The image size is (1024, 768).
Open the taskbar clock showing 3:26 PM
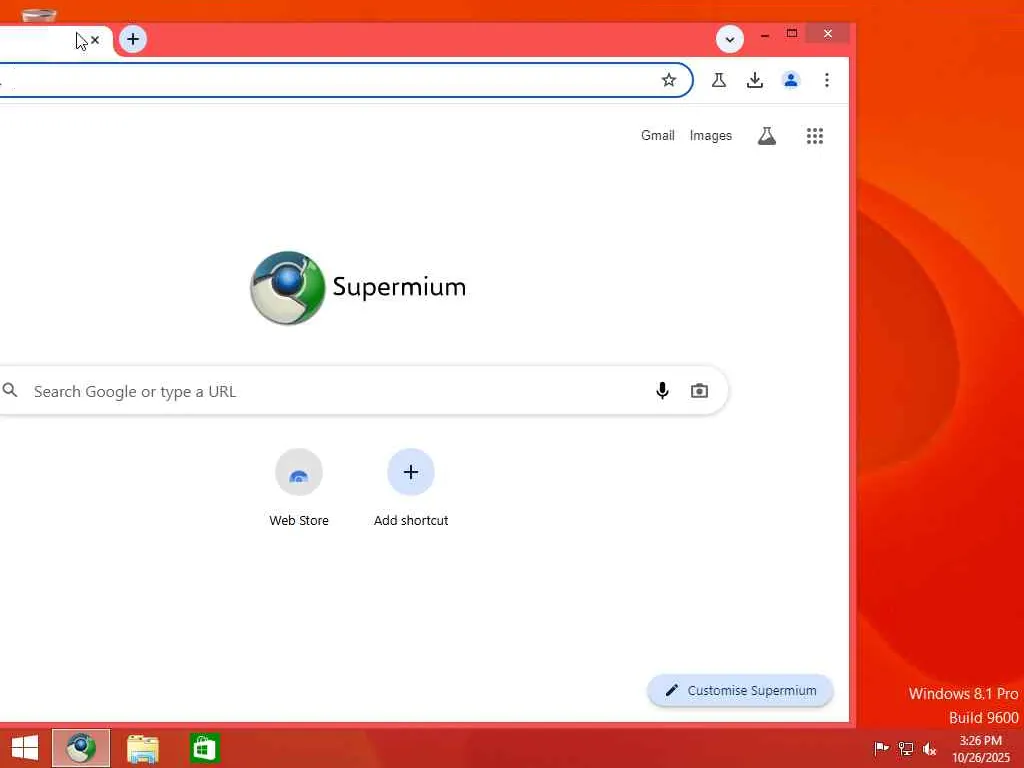pyautogui.click(x=981, y=748)
